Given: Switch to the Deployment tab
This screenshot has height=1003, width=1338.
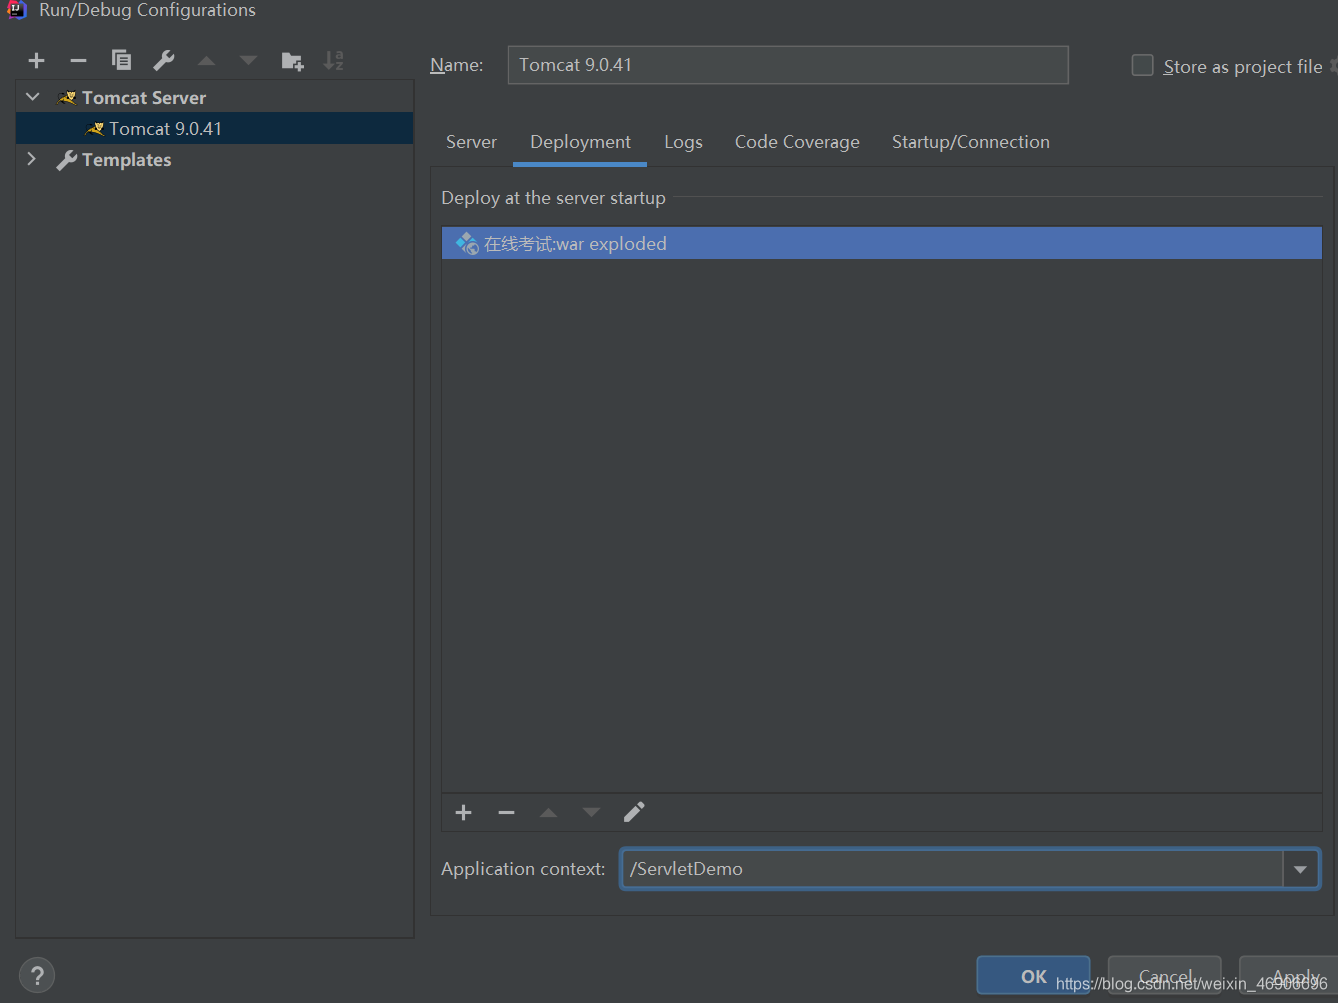Looking at the screenshot, I should tap(580, 142).
